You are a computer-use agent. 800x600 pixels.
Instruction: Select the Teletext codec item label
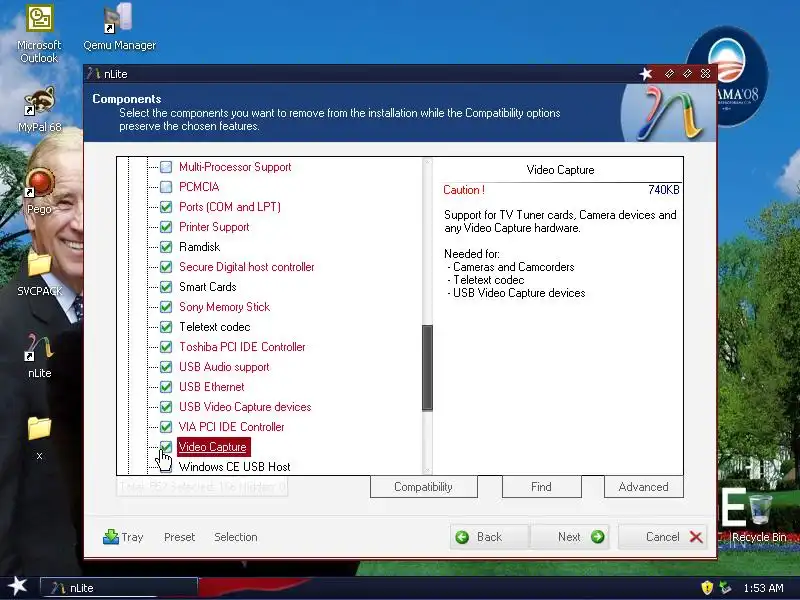pyautogui.click(x=214, y=327)
